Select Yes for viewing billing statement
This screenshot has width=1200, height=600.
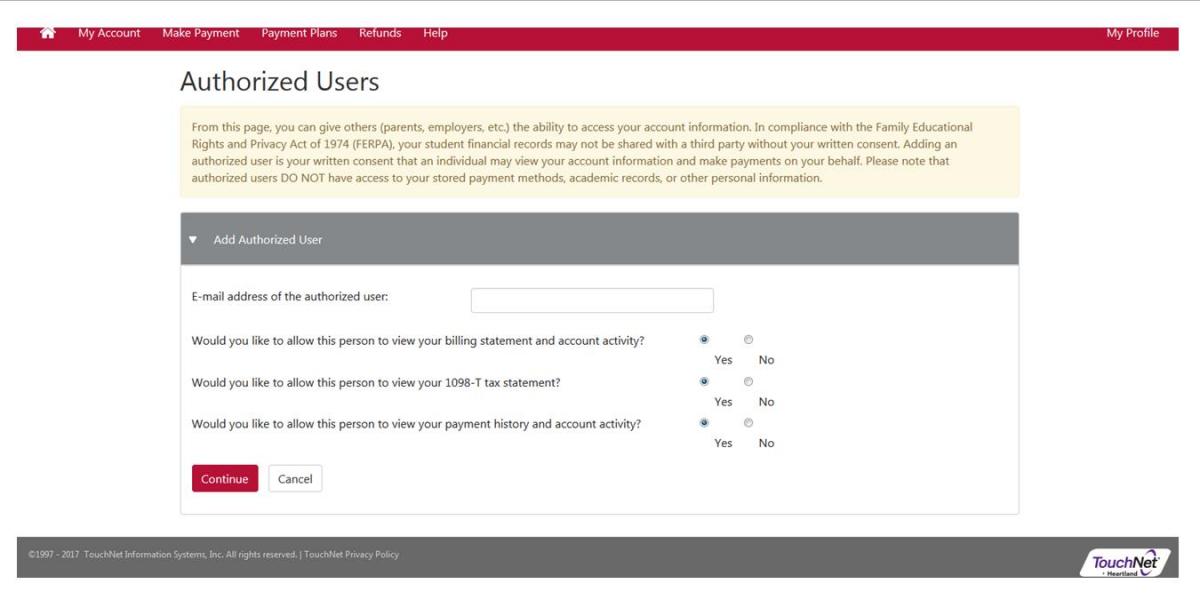click(x=705, y=340)
